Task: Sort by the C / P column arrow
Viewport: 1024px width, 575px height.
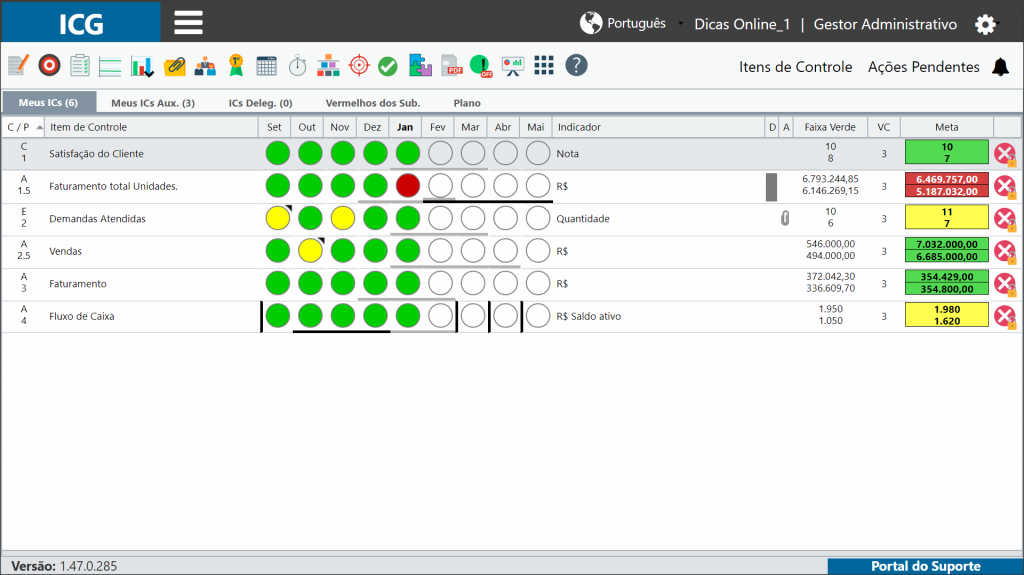Action: coord(40,127)
